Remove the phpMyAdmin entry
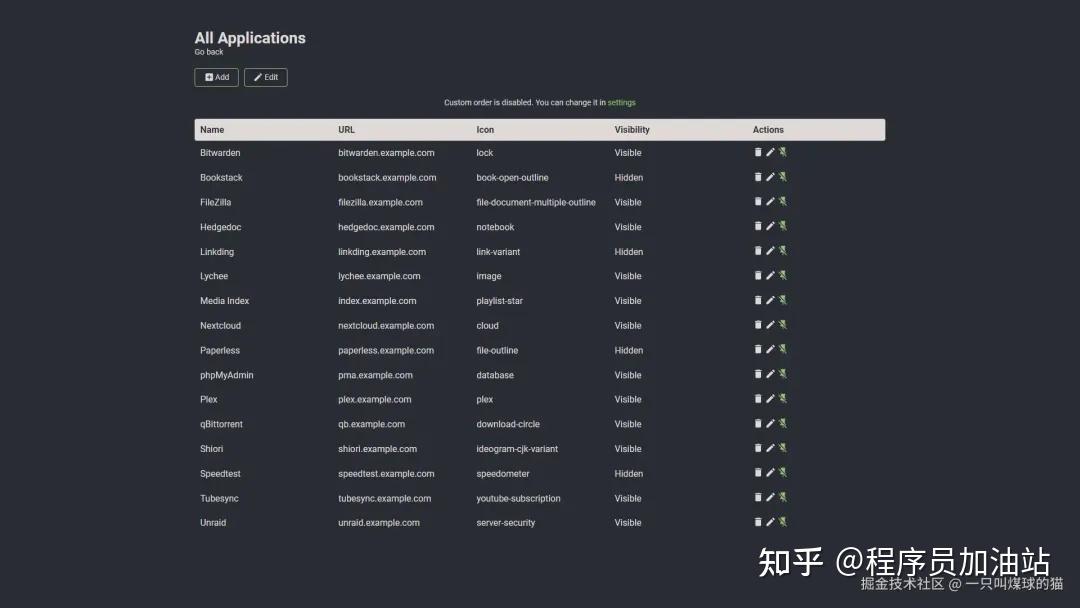The width and height of the screenshot is (1080, 608). (x=758, y=374)
